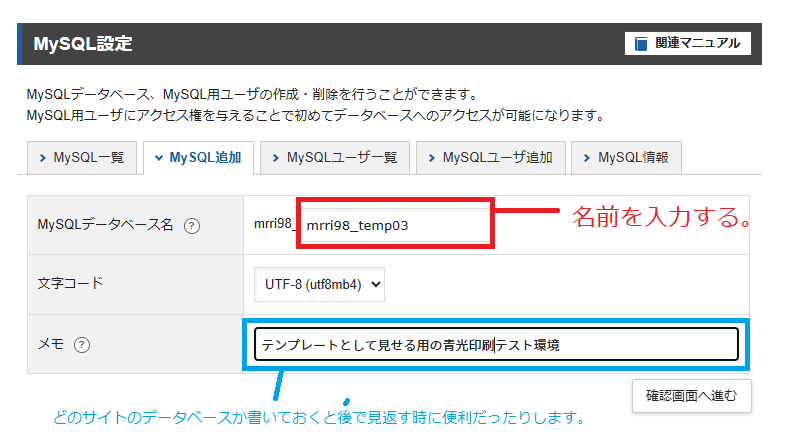Click the chevron icon on MySQL一覧 tab
The image size is (799, 448).
click(x=42, y=158)
